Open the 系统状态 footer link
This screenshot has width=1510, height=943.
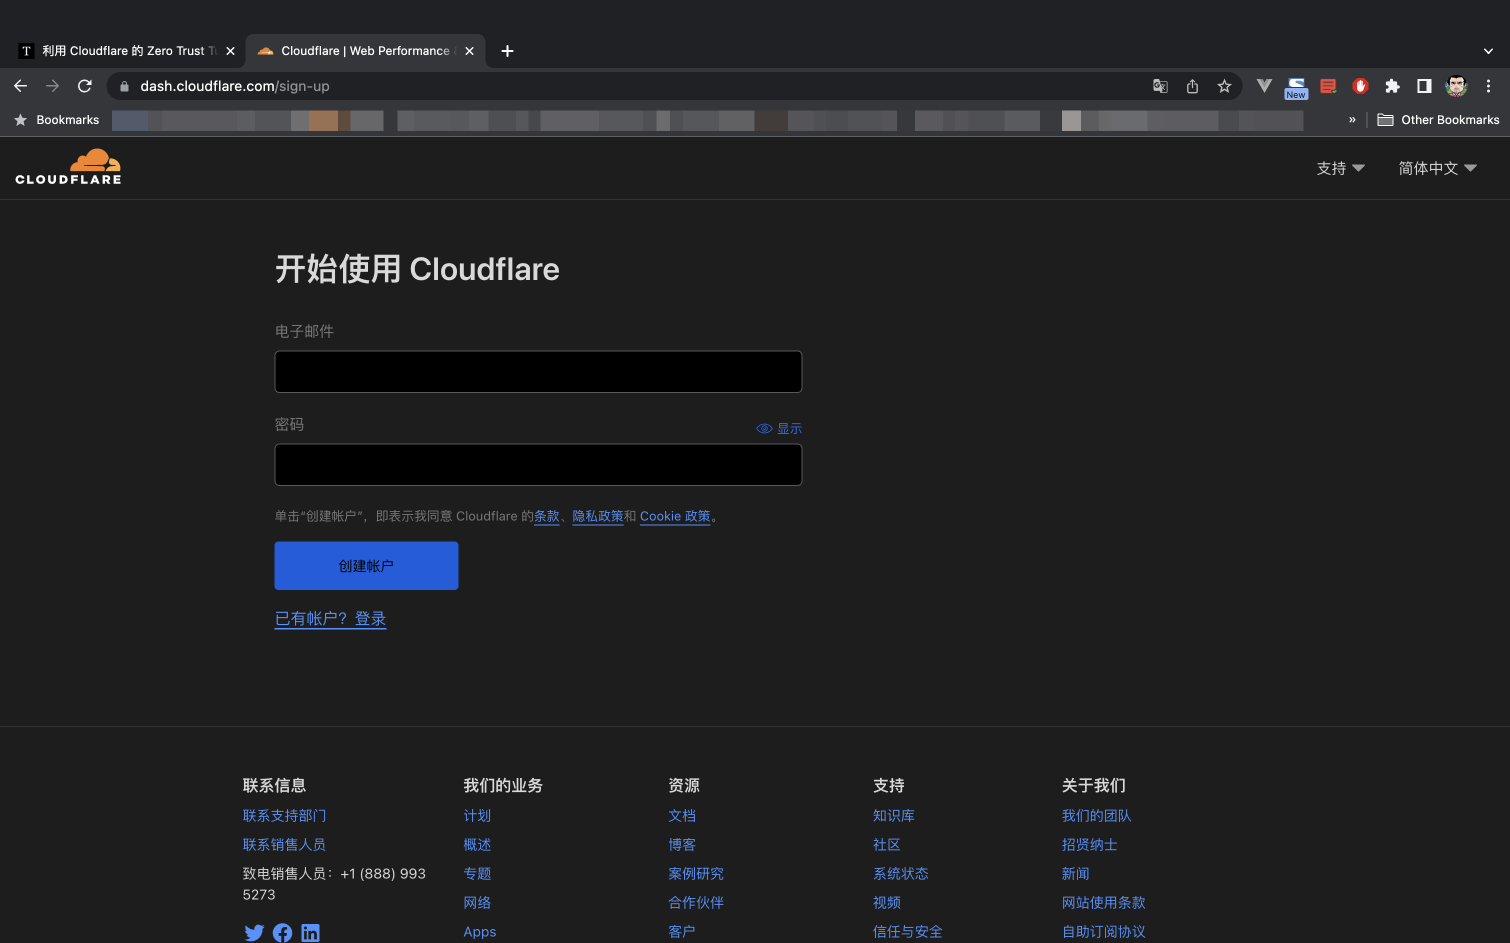[x=901, y=874]
